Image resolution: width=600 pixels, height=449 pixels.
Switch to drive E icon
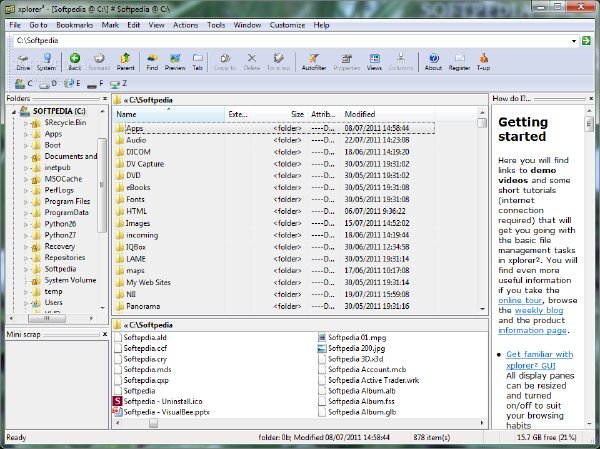[72, 83]
